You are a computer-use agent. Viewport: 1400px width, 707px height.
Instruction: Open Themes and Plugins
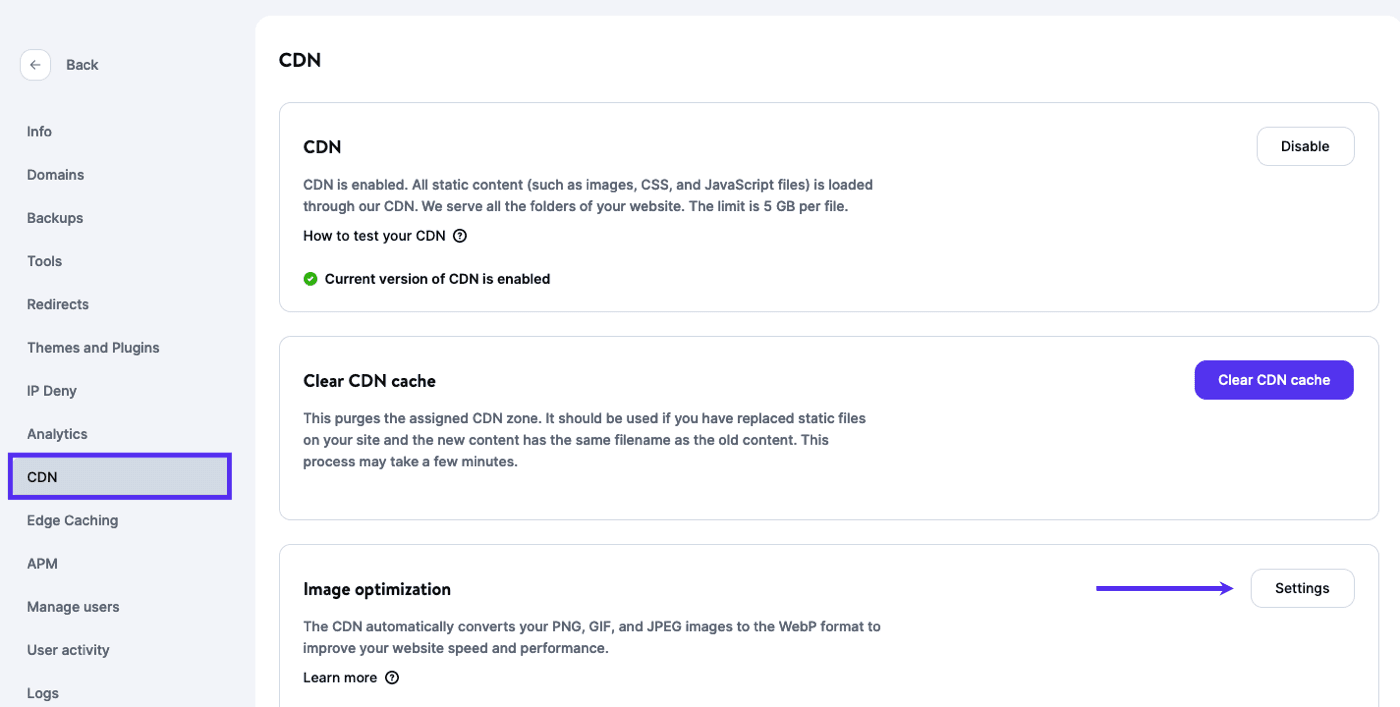tap(93, 347)
